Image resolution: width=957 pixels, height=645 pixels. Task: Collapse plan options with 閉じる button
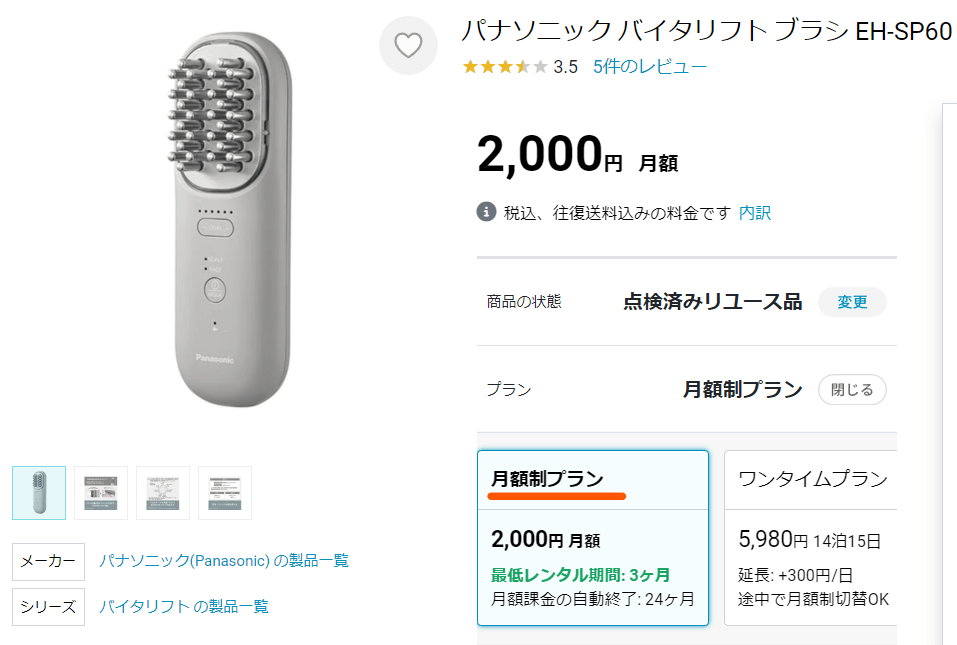click(852, 389)
